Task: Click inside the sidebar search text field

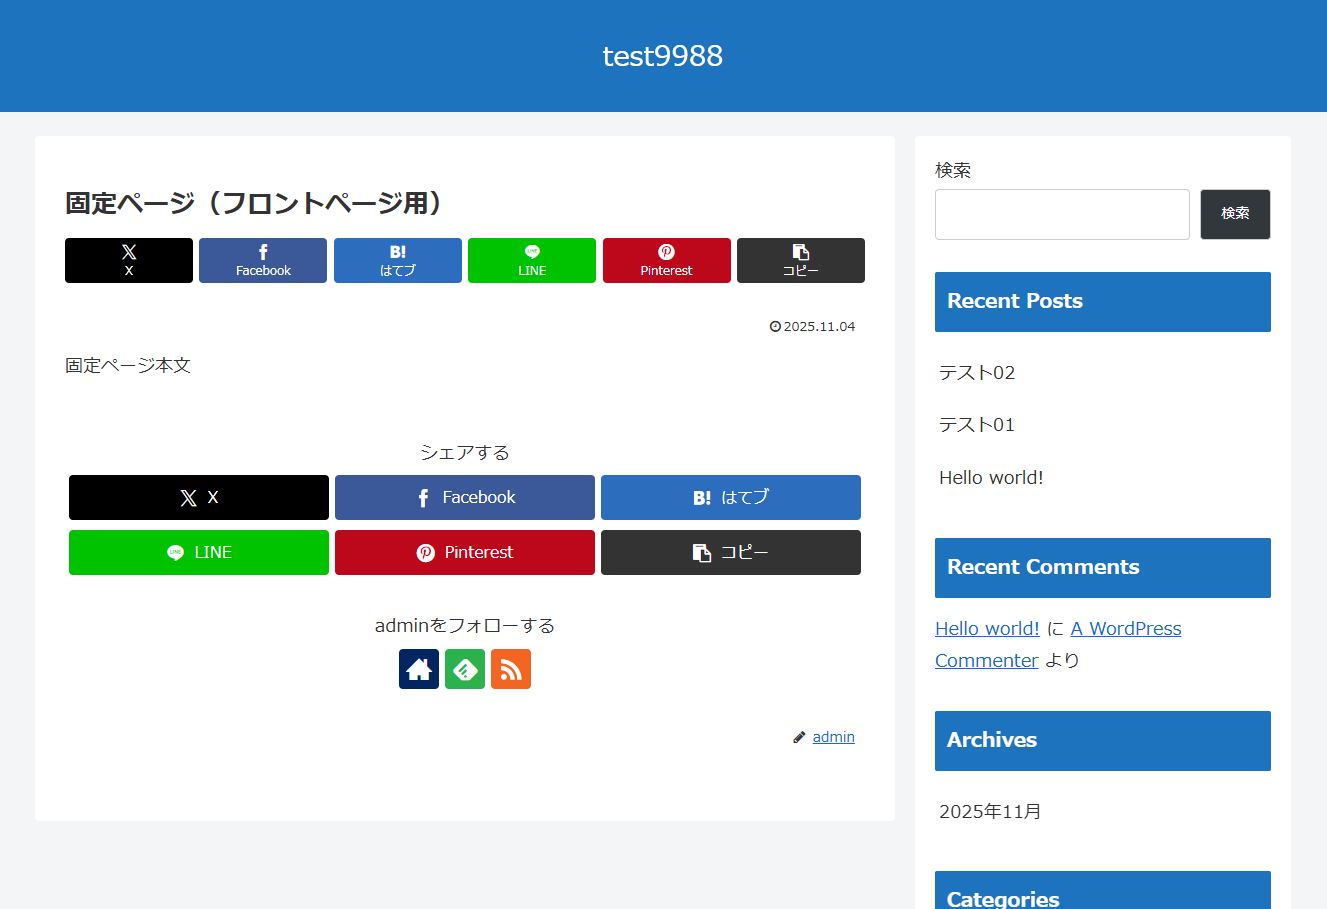Action: 1061,214
